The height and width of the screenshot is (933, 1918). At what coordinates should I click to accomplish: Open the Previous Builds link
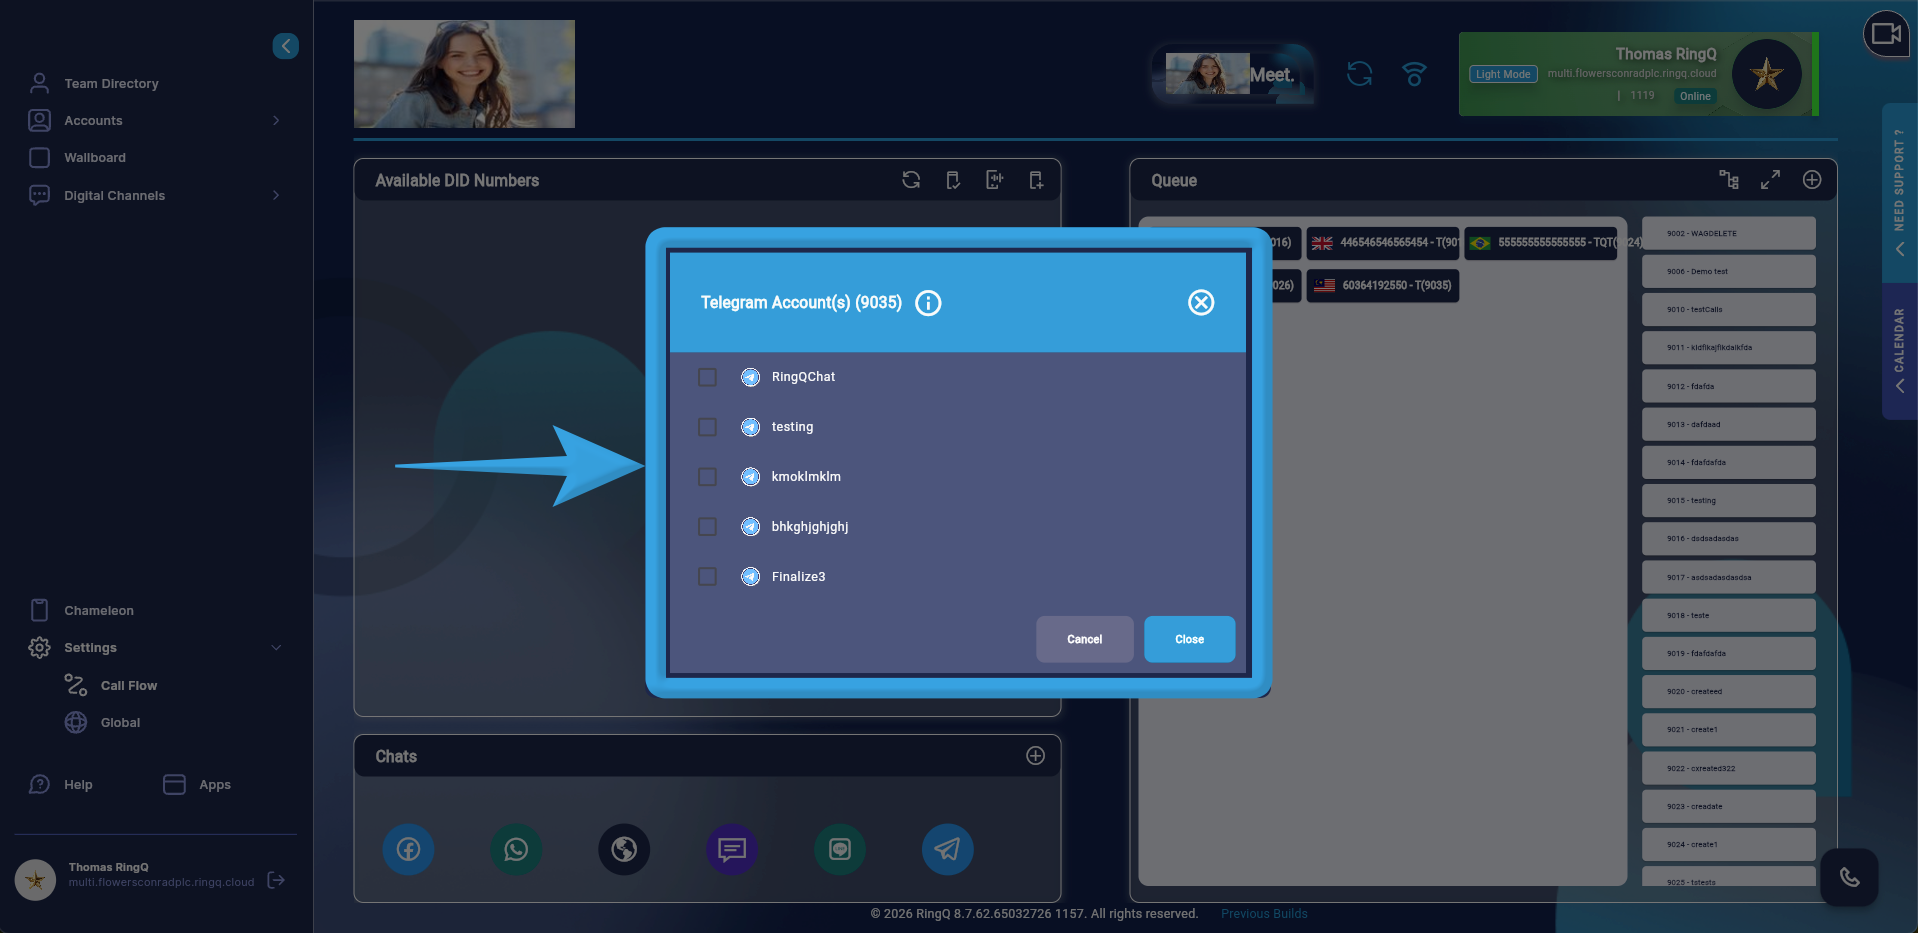[1263, 913]
